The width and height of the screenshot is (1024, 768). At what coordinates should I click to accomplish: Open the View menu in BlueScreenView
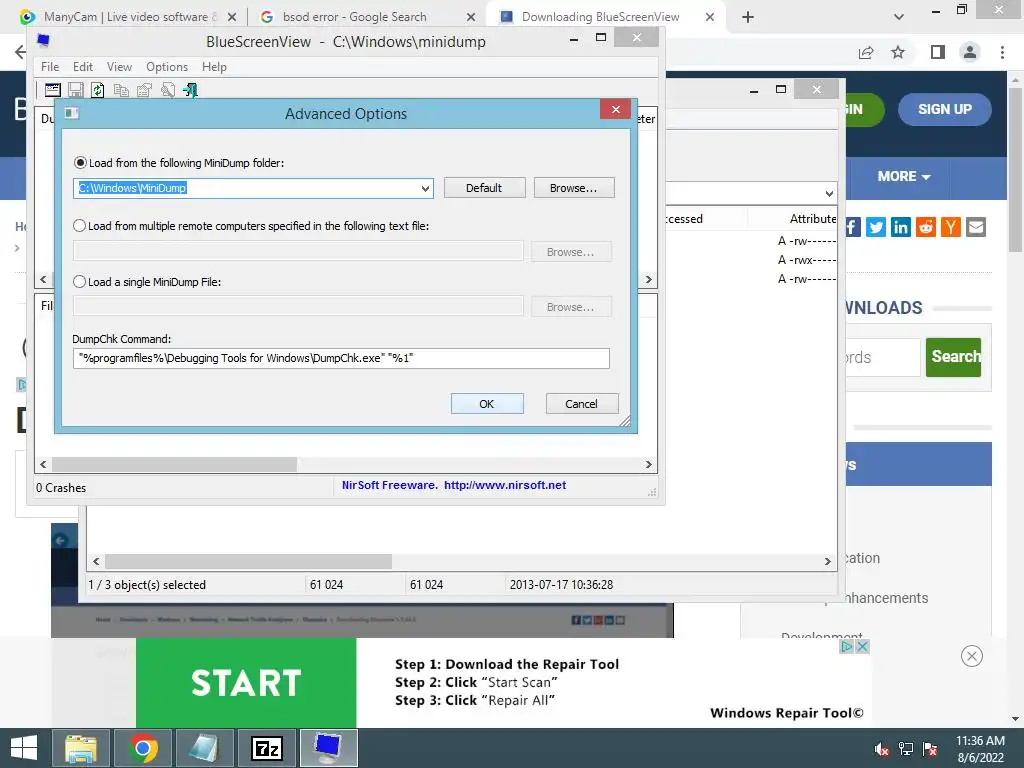tap(120, 67)
